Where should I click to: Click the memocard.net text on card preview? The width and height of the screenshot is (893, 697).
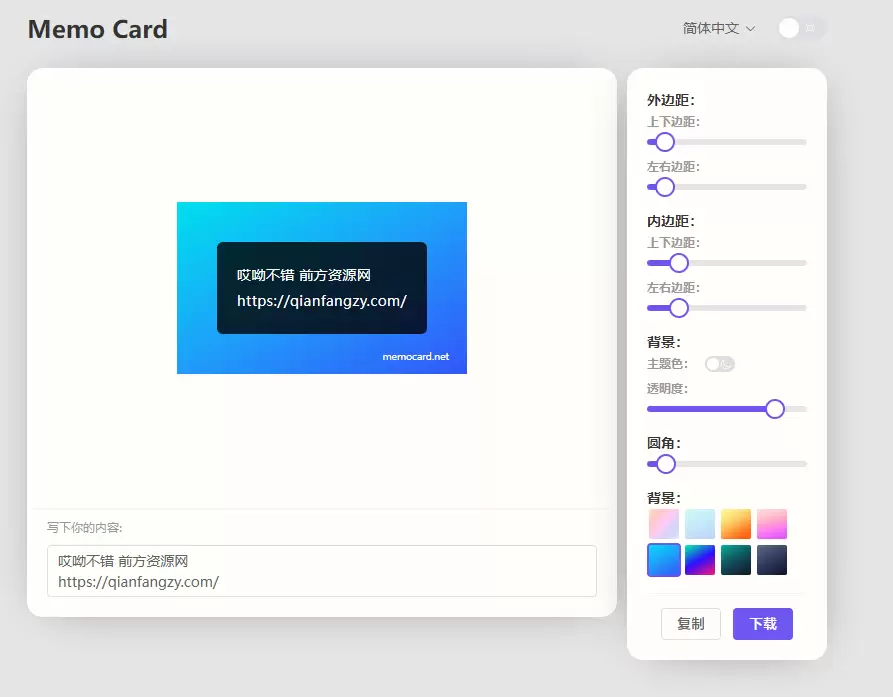coord(416,356)
